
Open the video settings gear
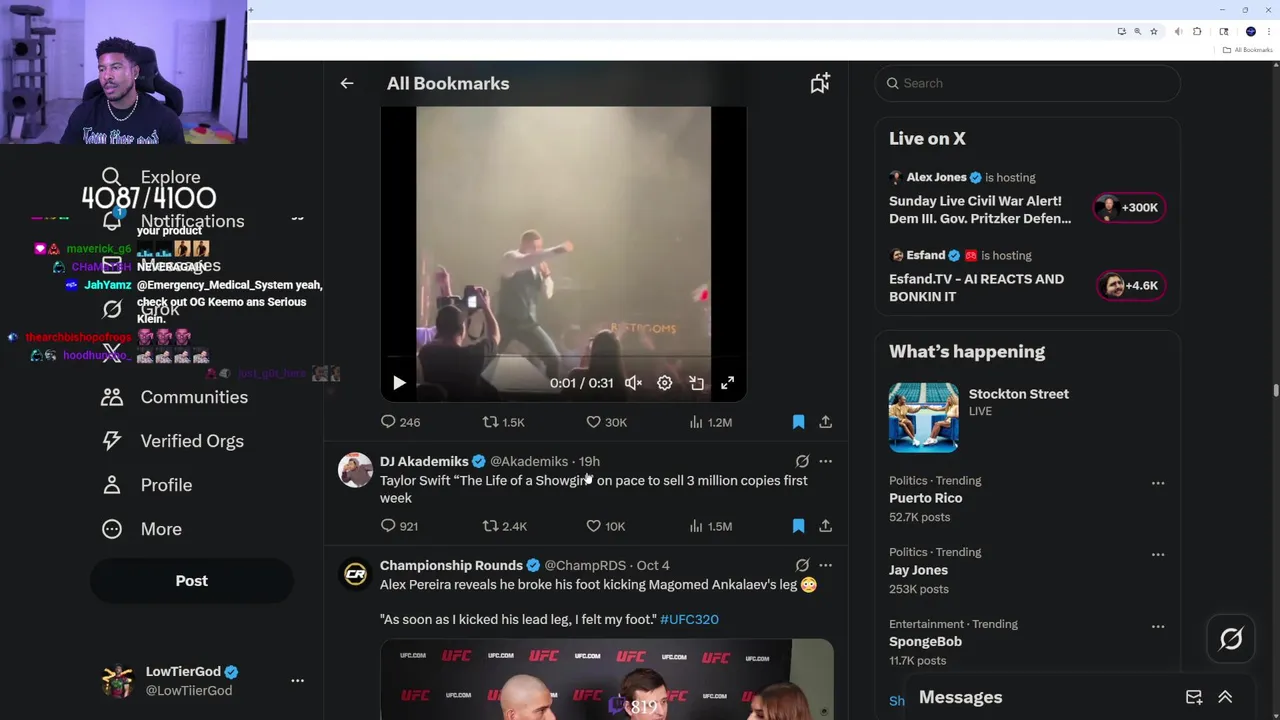pos(665,383)
